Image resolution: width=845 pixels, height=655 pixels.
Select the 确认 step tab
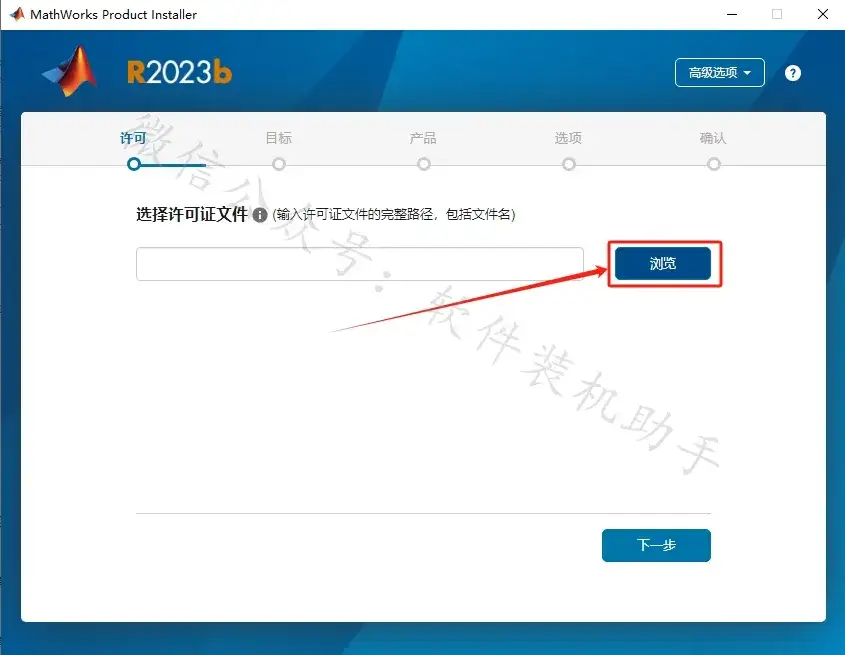[x=713, y=138]
